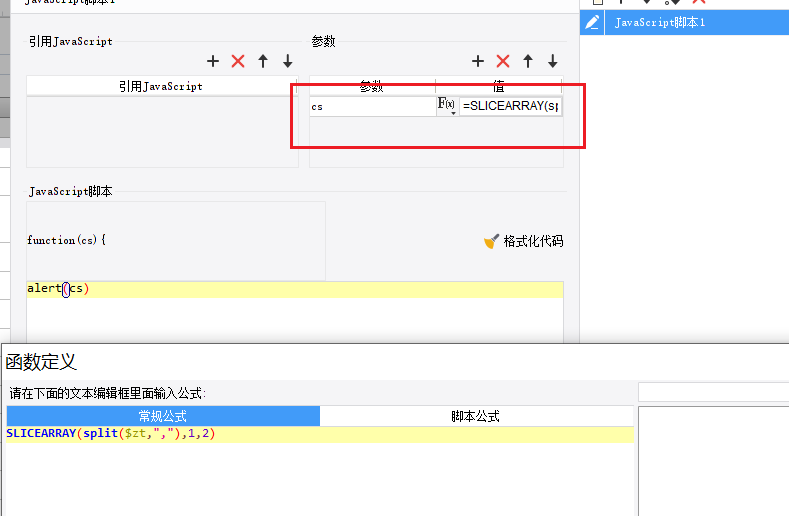Edit the =SLICEARRAY parameter value field

coord(510,106)
